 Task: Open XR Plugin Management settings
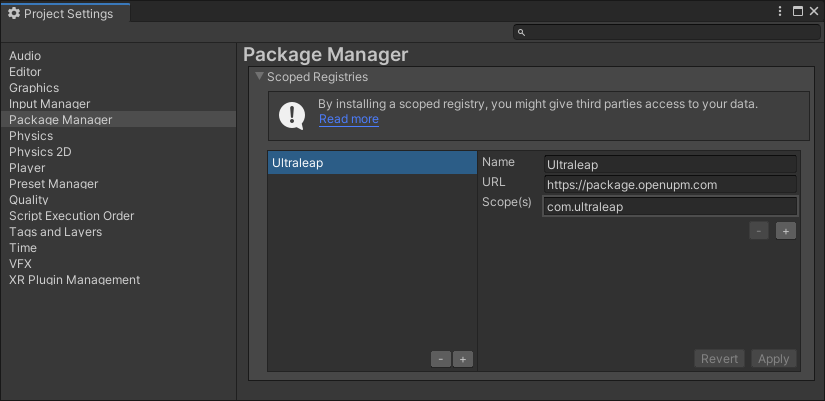click(x=74, y=280)
